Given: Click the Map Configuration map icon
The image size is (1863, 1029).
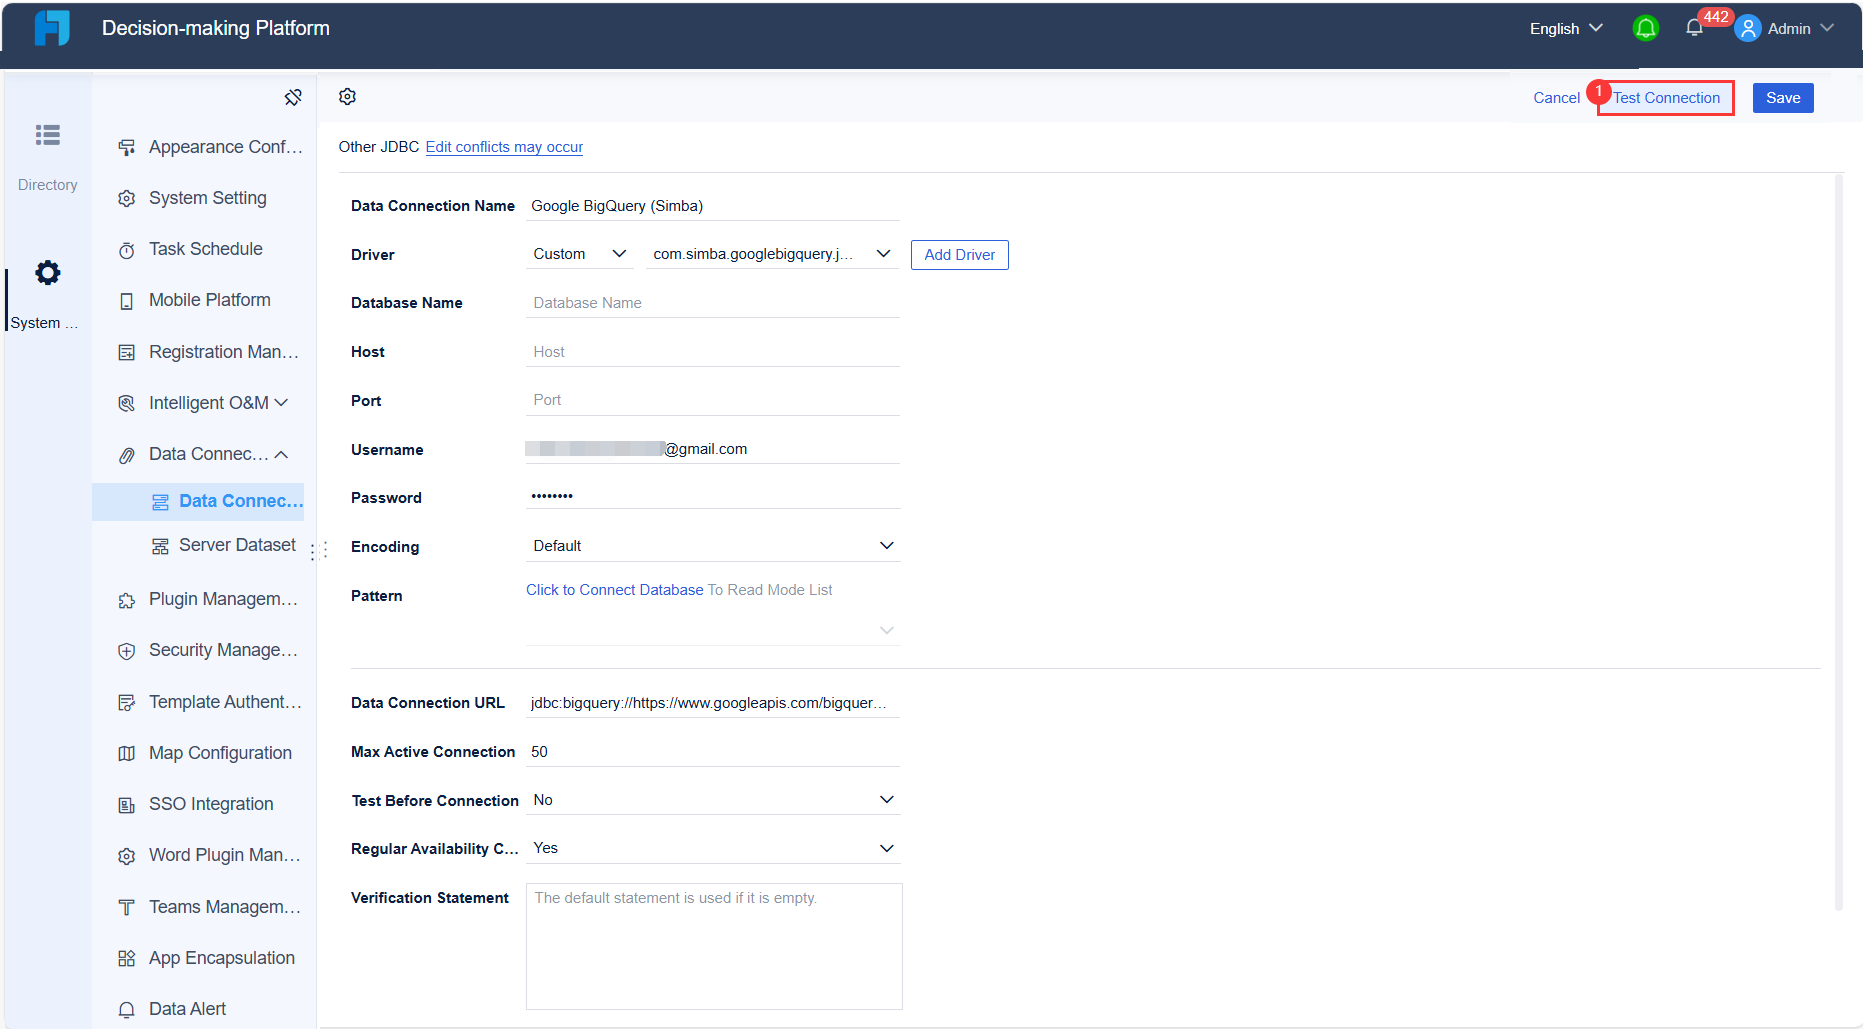Looking at the screenshot, I should click(x=126, y=754).
